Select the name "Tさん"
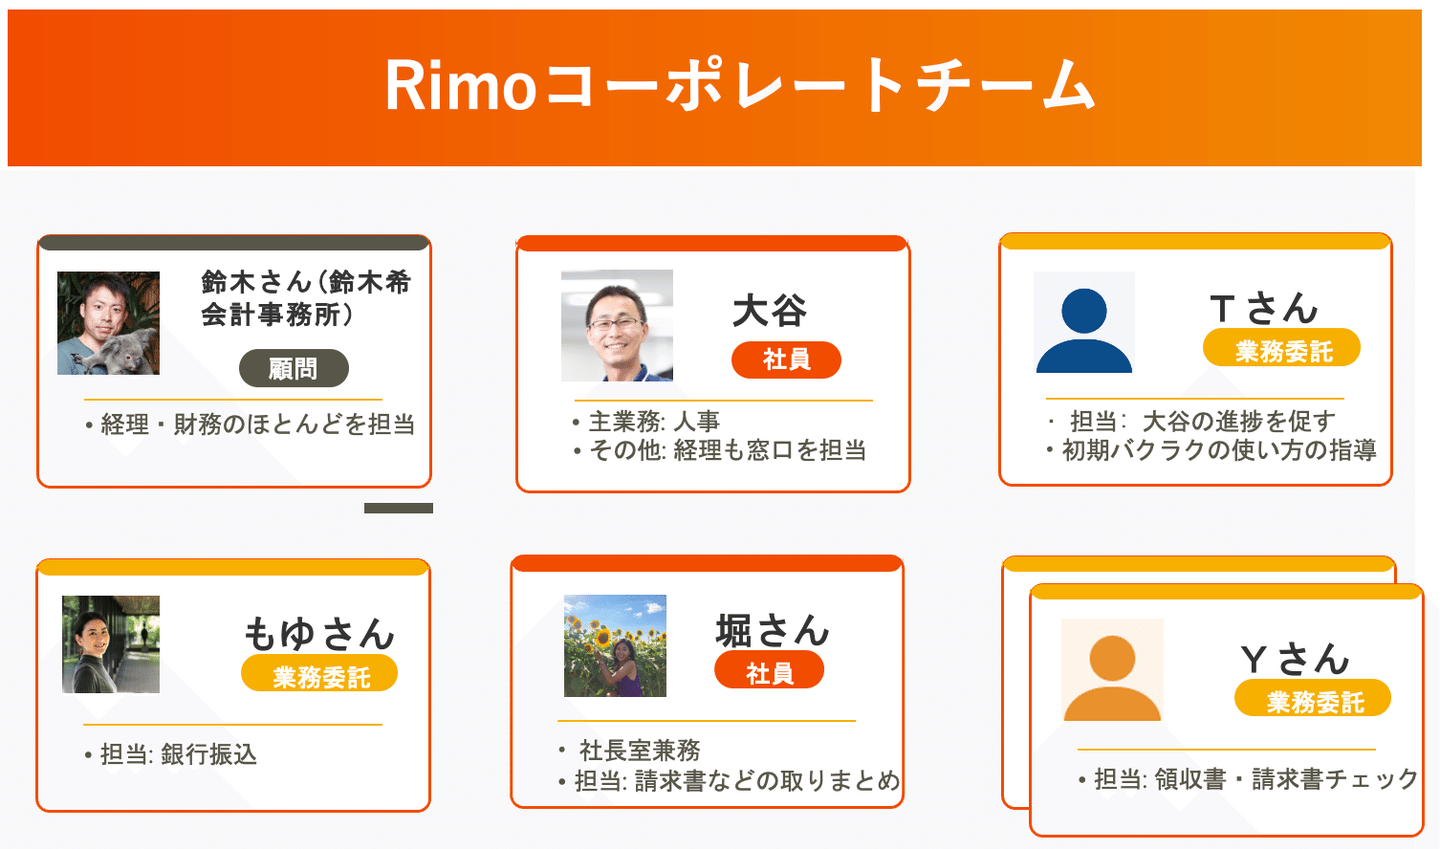 1264,308
